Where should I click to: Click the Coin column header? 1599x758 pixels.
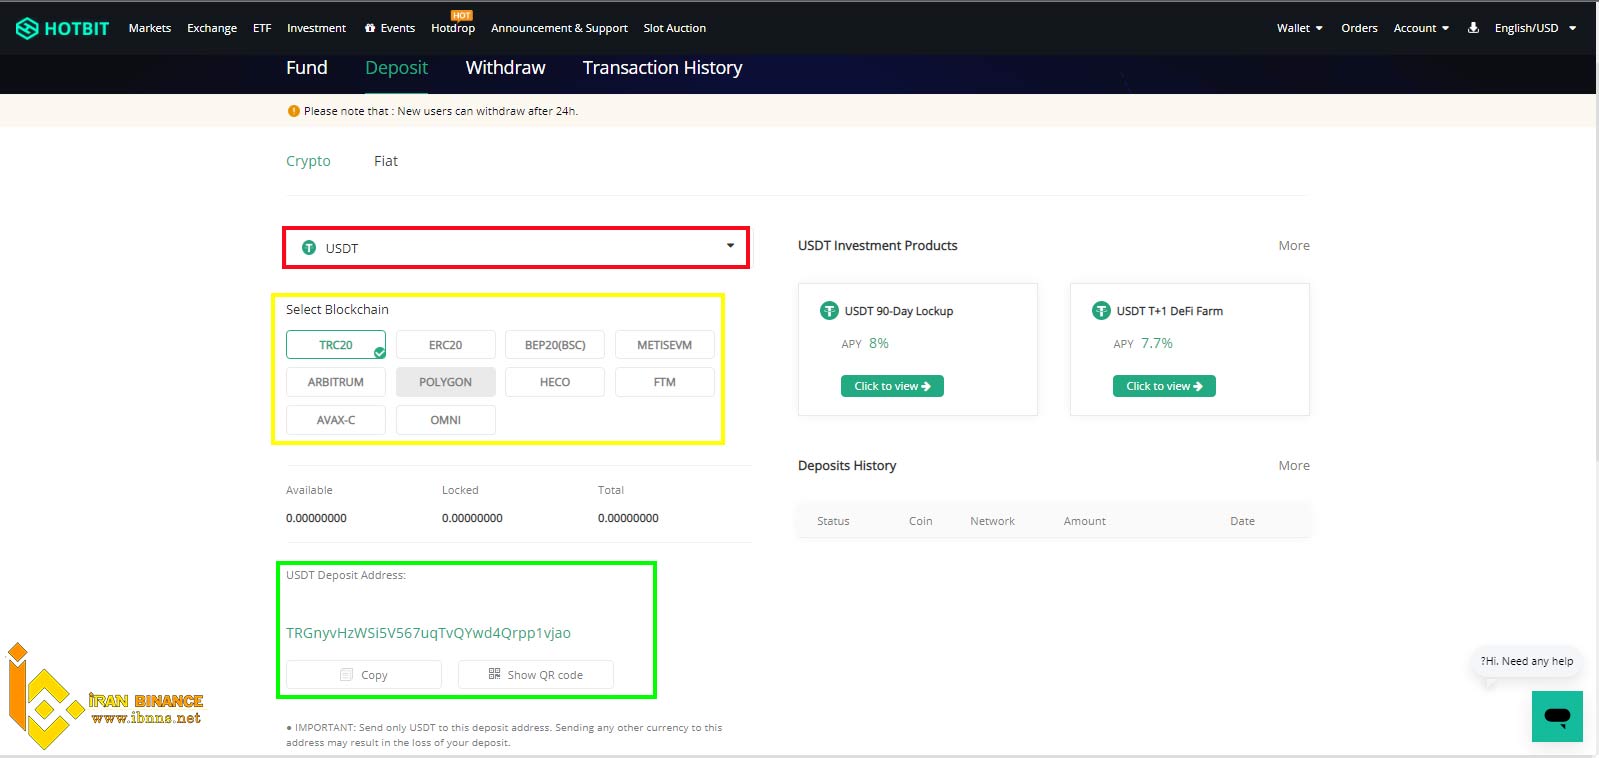point(921,521)
